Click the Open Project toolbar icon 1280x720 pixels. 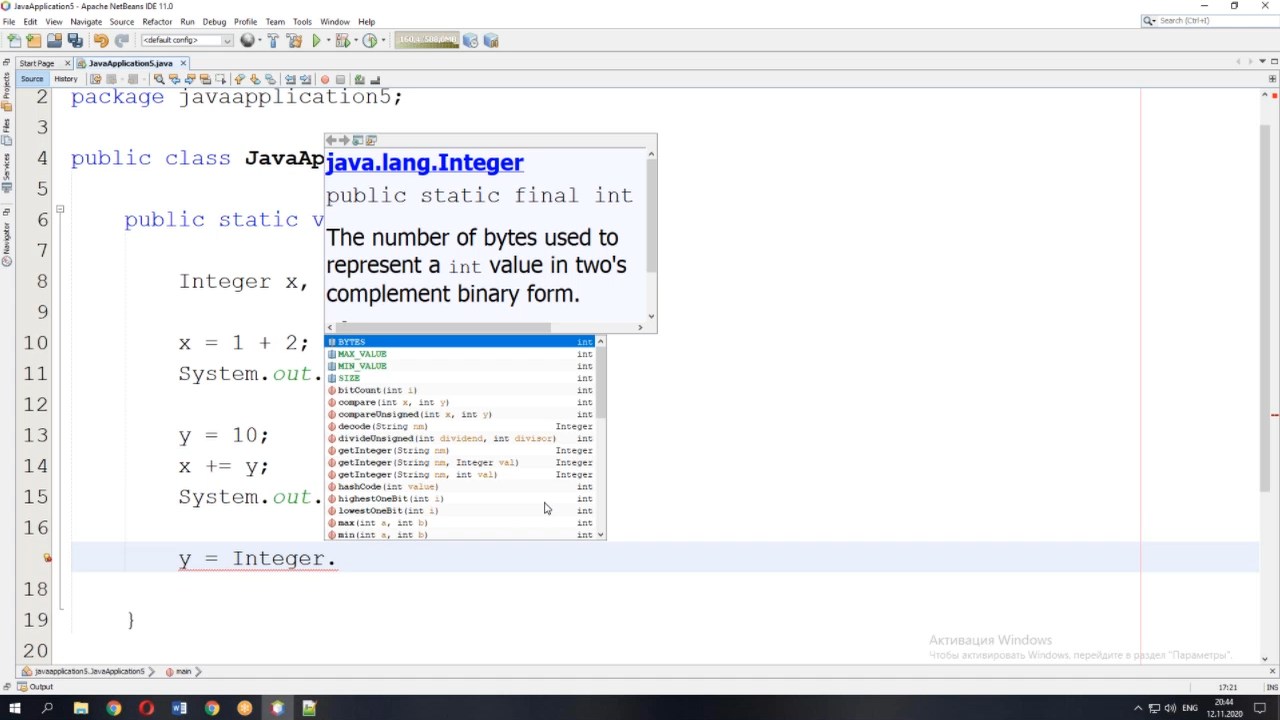pyautogui.click(x=54, y=41)
